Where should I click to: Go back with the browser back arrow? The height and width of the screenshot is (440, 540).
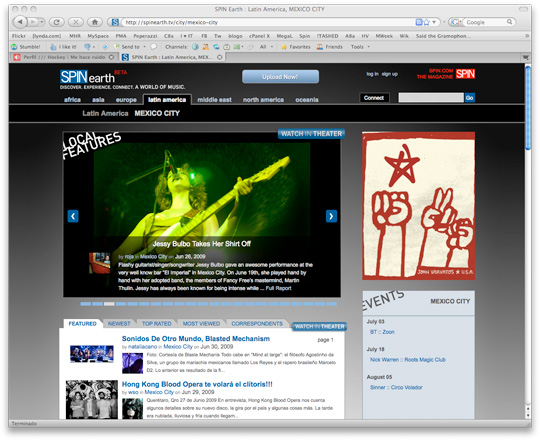[20, 22]
